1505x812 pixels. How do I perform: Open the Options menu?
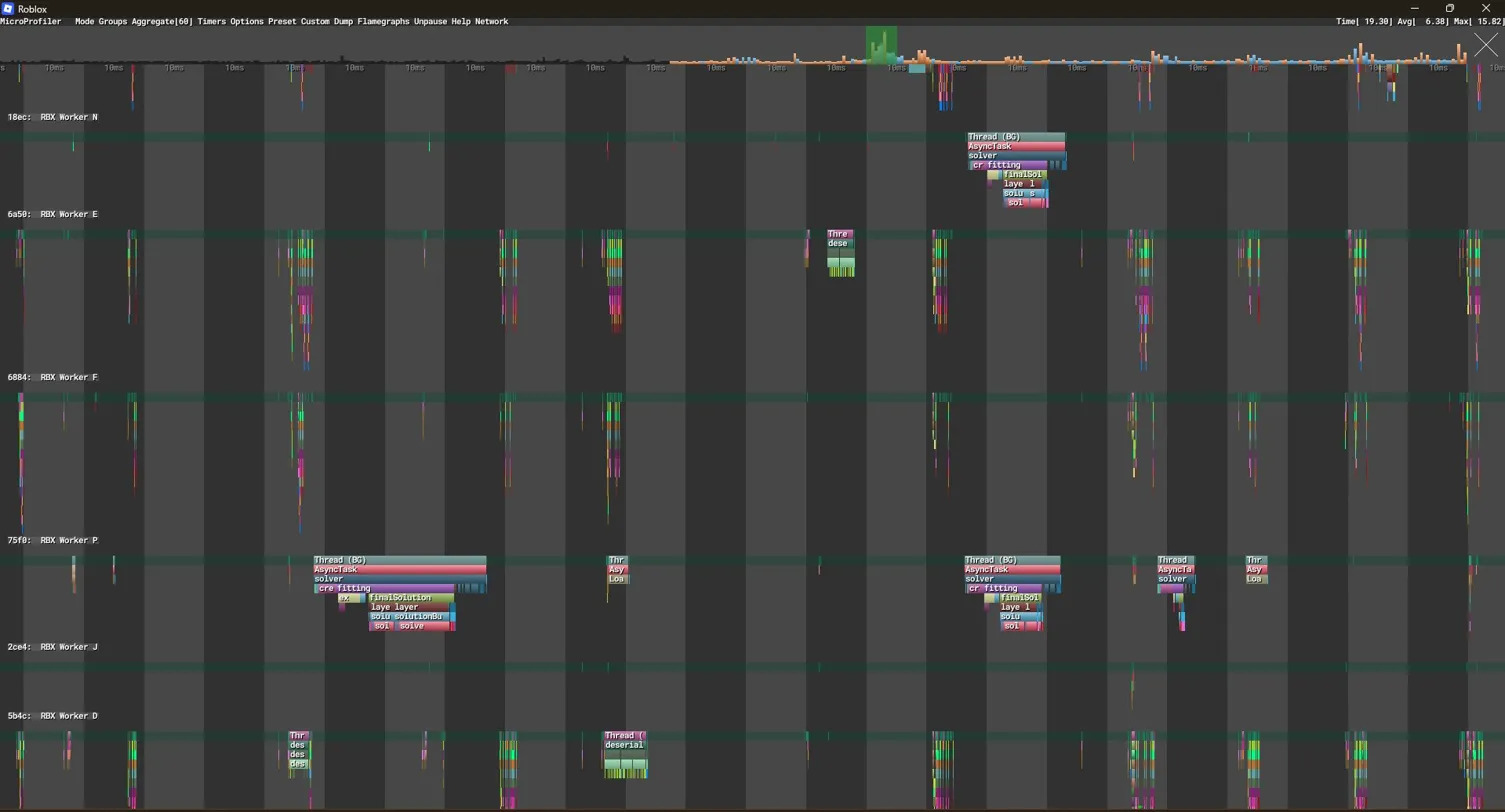247,21
